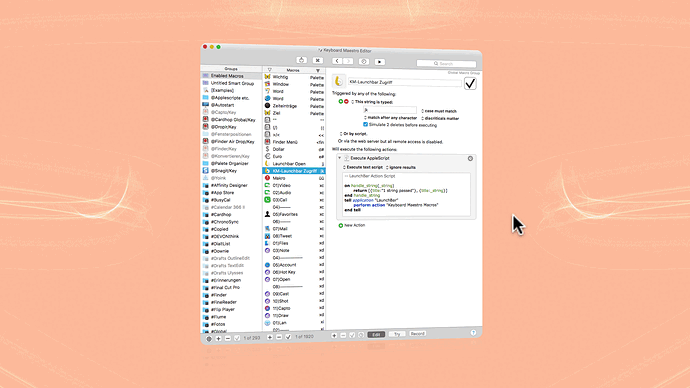Open the 'Execute text script' popup

pyautogui.click(x=363, y=167)
